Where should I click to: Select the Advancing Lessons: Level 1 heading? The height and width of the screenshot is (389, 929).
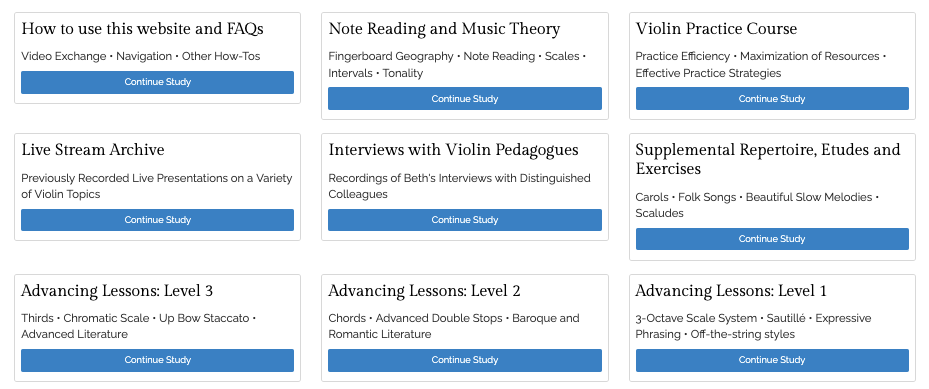click(x=731, y=291)
